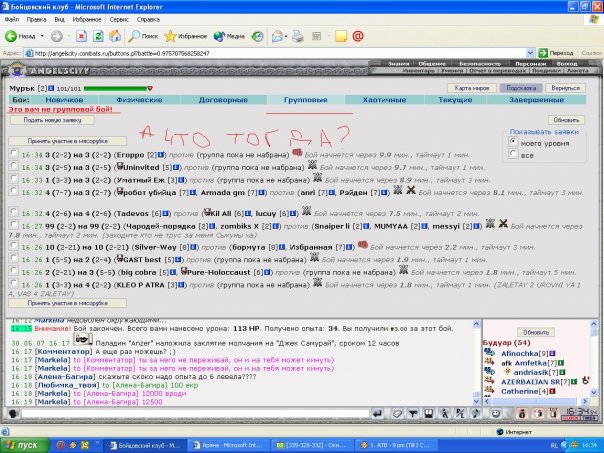Click the walking man chat toolbar icon

[445, 414]
